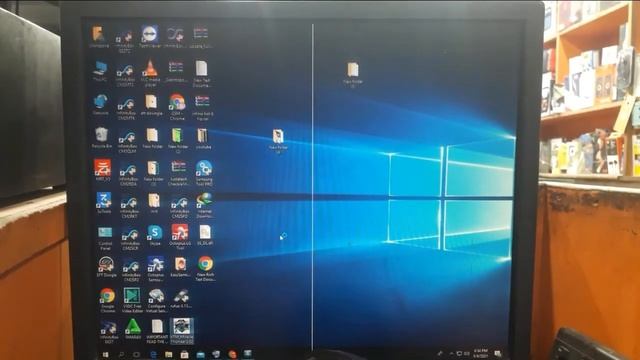640x360 pixels.
Task: Expand the hidden system tray icons
Action: (451, 353)
